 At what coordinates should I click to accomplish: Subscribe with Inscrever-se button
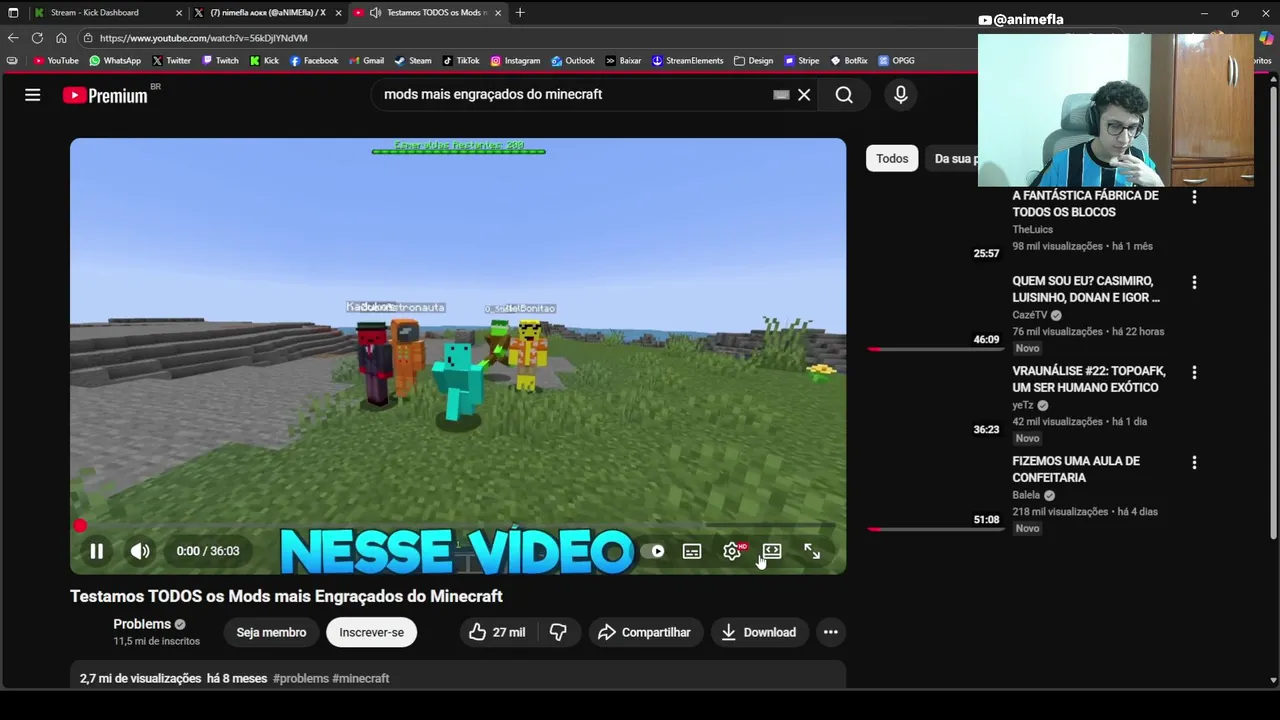(x=371, y=632)
